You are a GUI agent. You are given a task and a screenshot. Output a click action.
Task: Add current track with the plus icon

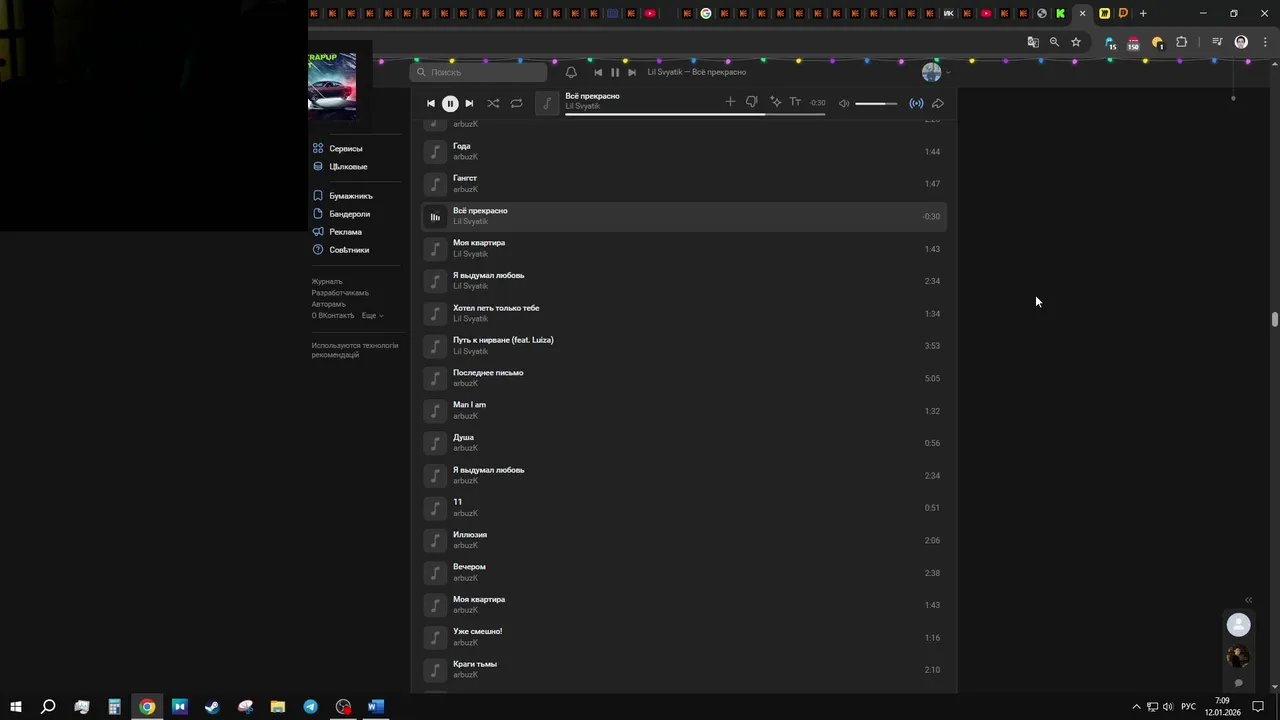(730, 102)
